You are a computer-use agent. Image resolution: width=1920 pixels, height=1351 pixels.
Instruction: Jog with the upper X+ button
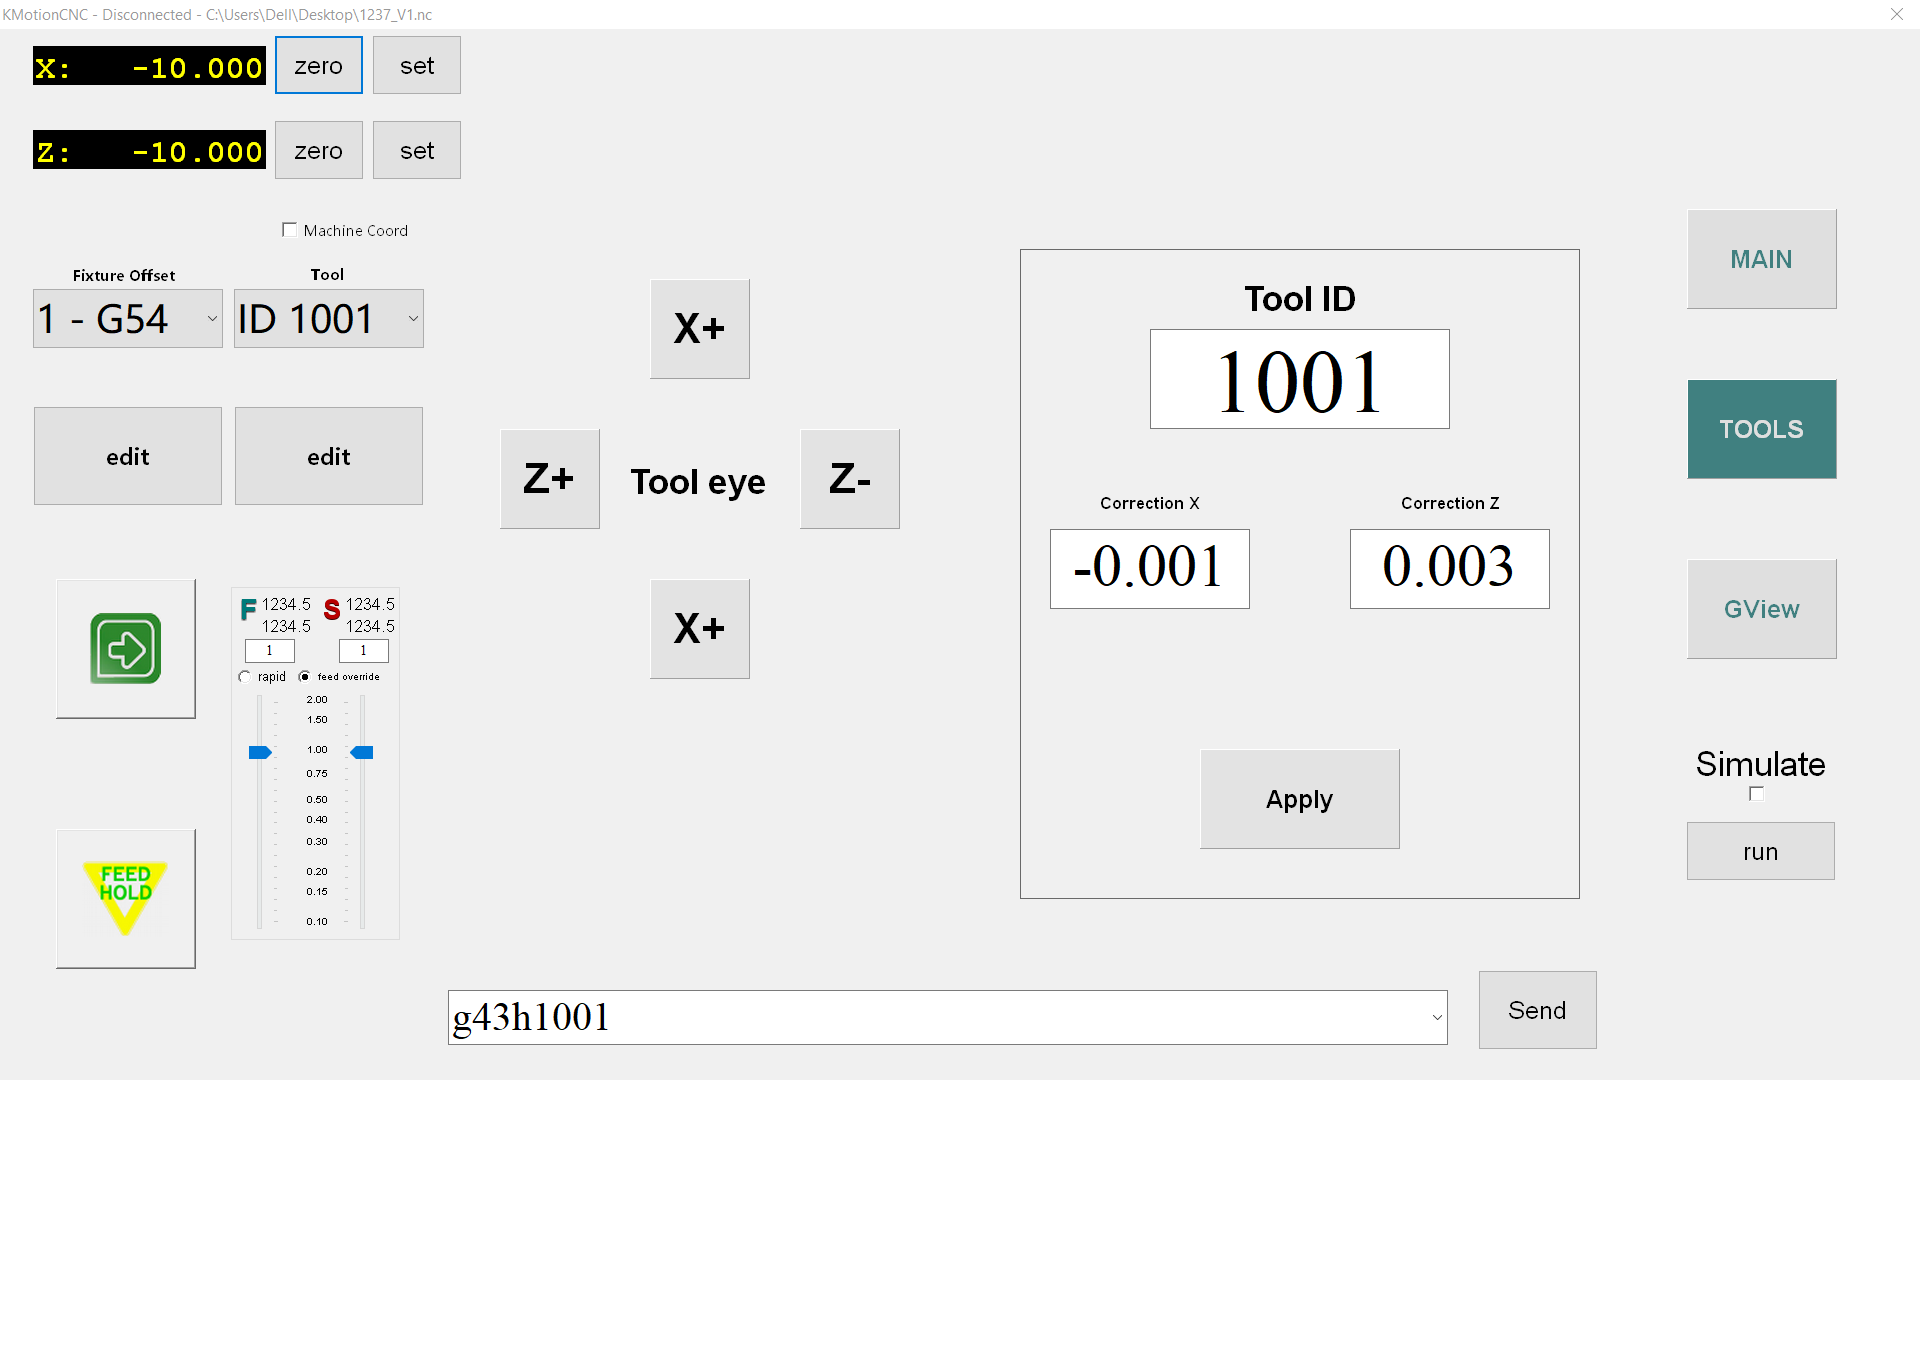click(699, 329)
